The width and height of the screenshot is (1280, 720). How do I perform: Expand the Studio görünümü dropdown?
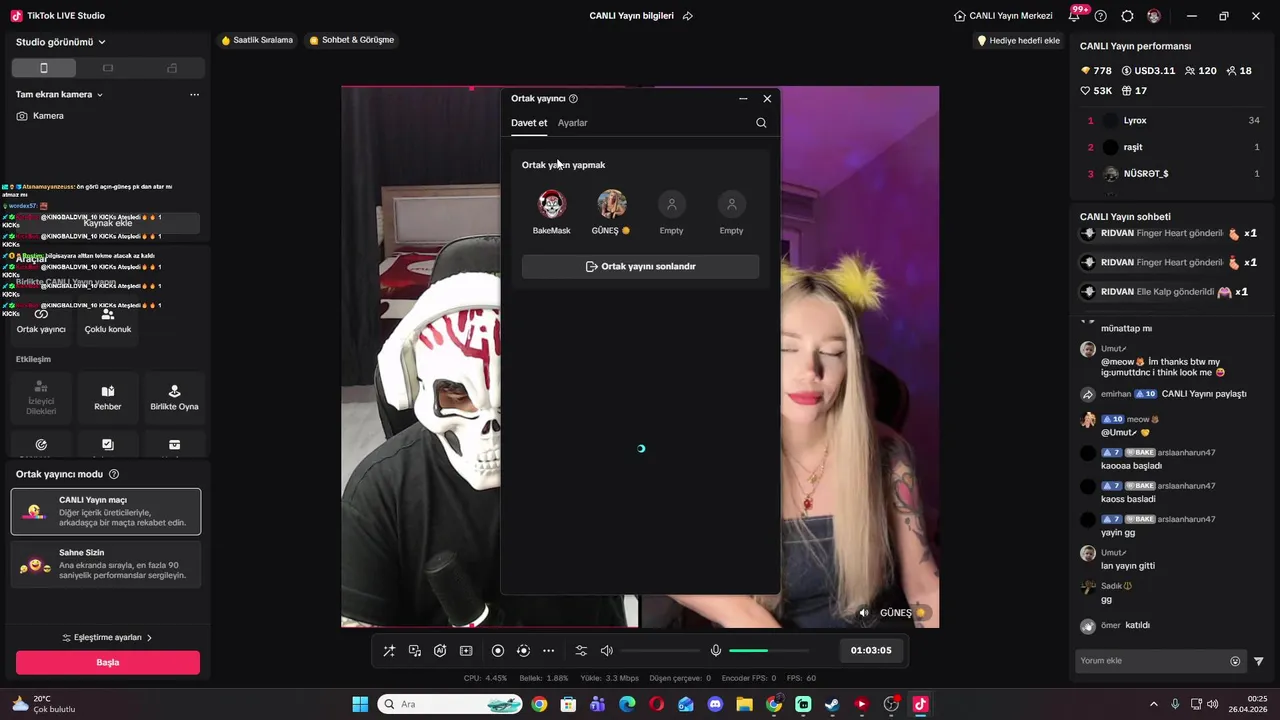[x=61, y=42]
